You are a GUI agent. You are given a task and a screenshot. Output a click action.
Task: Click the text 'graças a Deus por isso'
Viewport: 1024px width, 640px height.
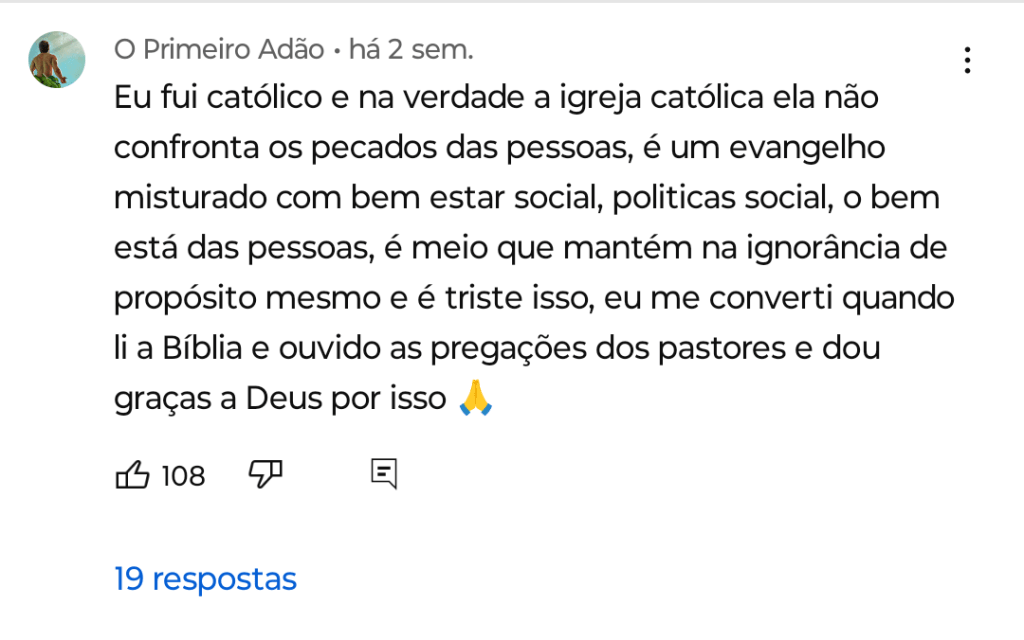click(x=280, y=399)
